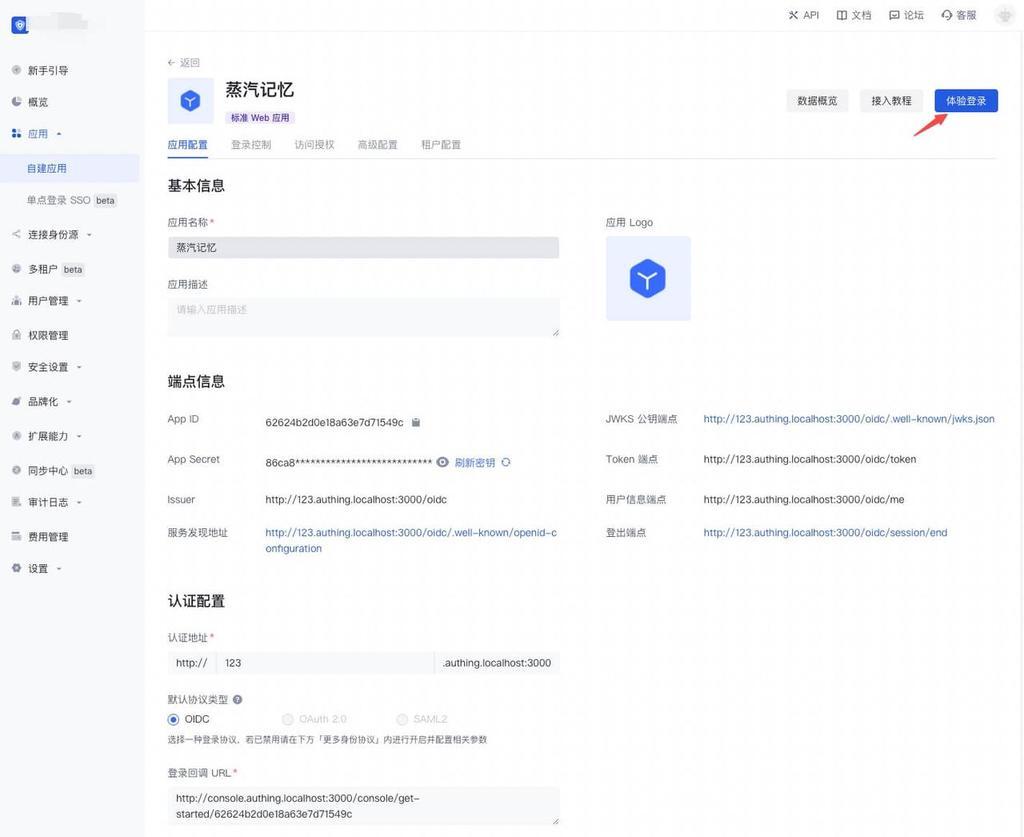Screen dimensions: 1024x837
Task: Open the JWKS 公钥端点 jwks.json link
Action: 849,419
